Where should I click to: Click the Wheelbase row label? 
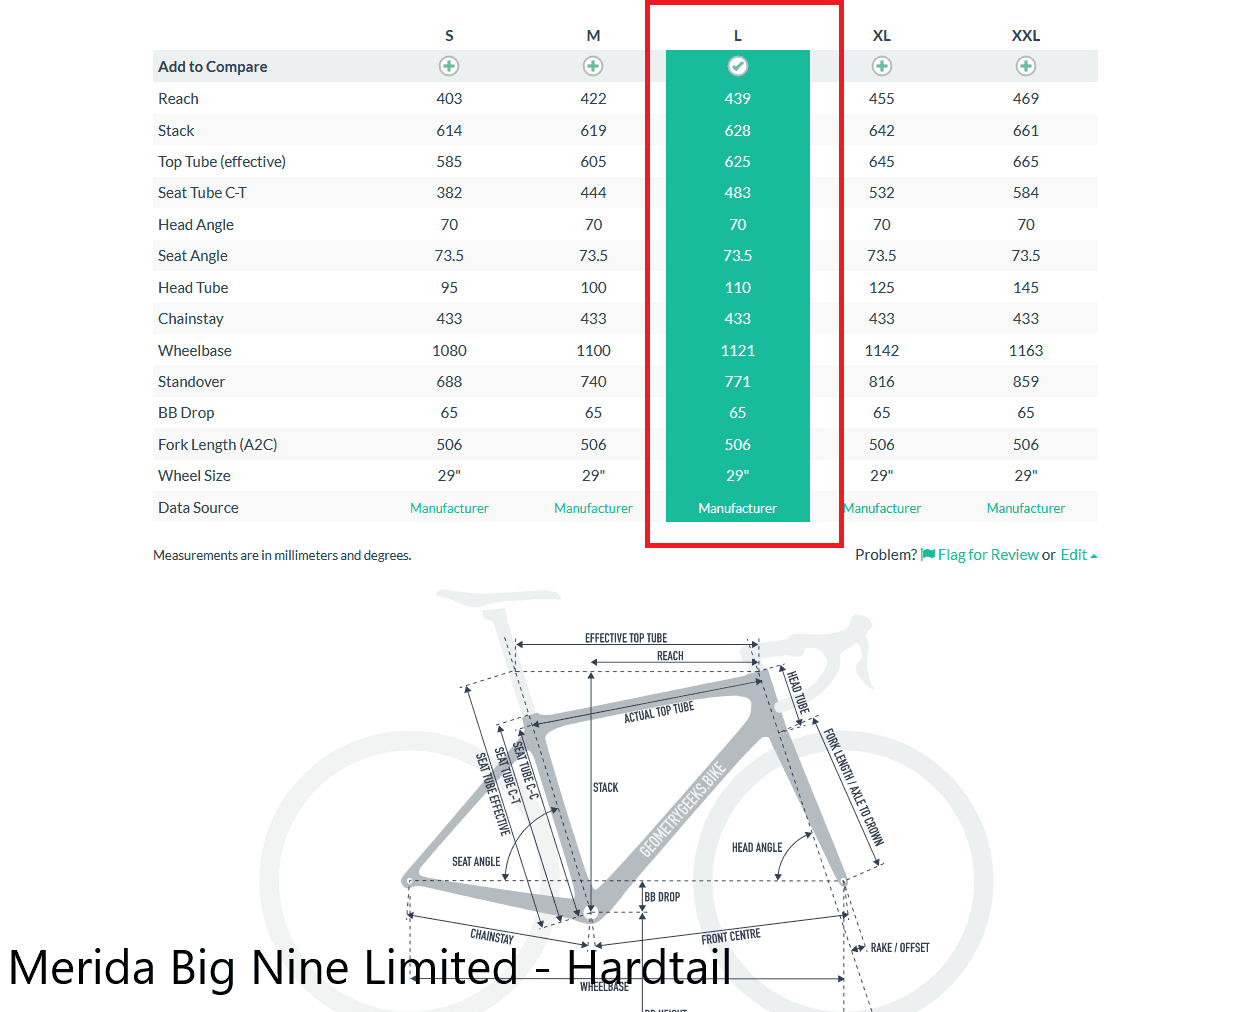point(195,351)
